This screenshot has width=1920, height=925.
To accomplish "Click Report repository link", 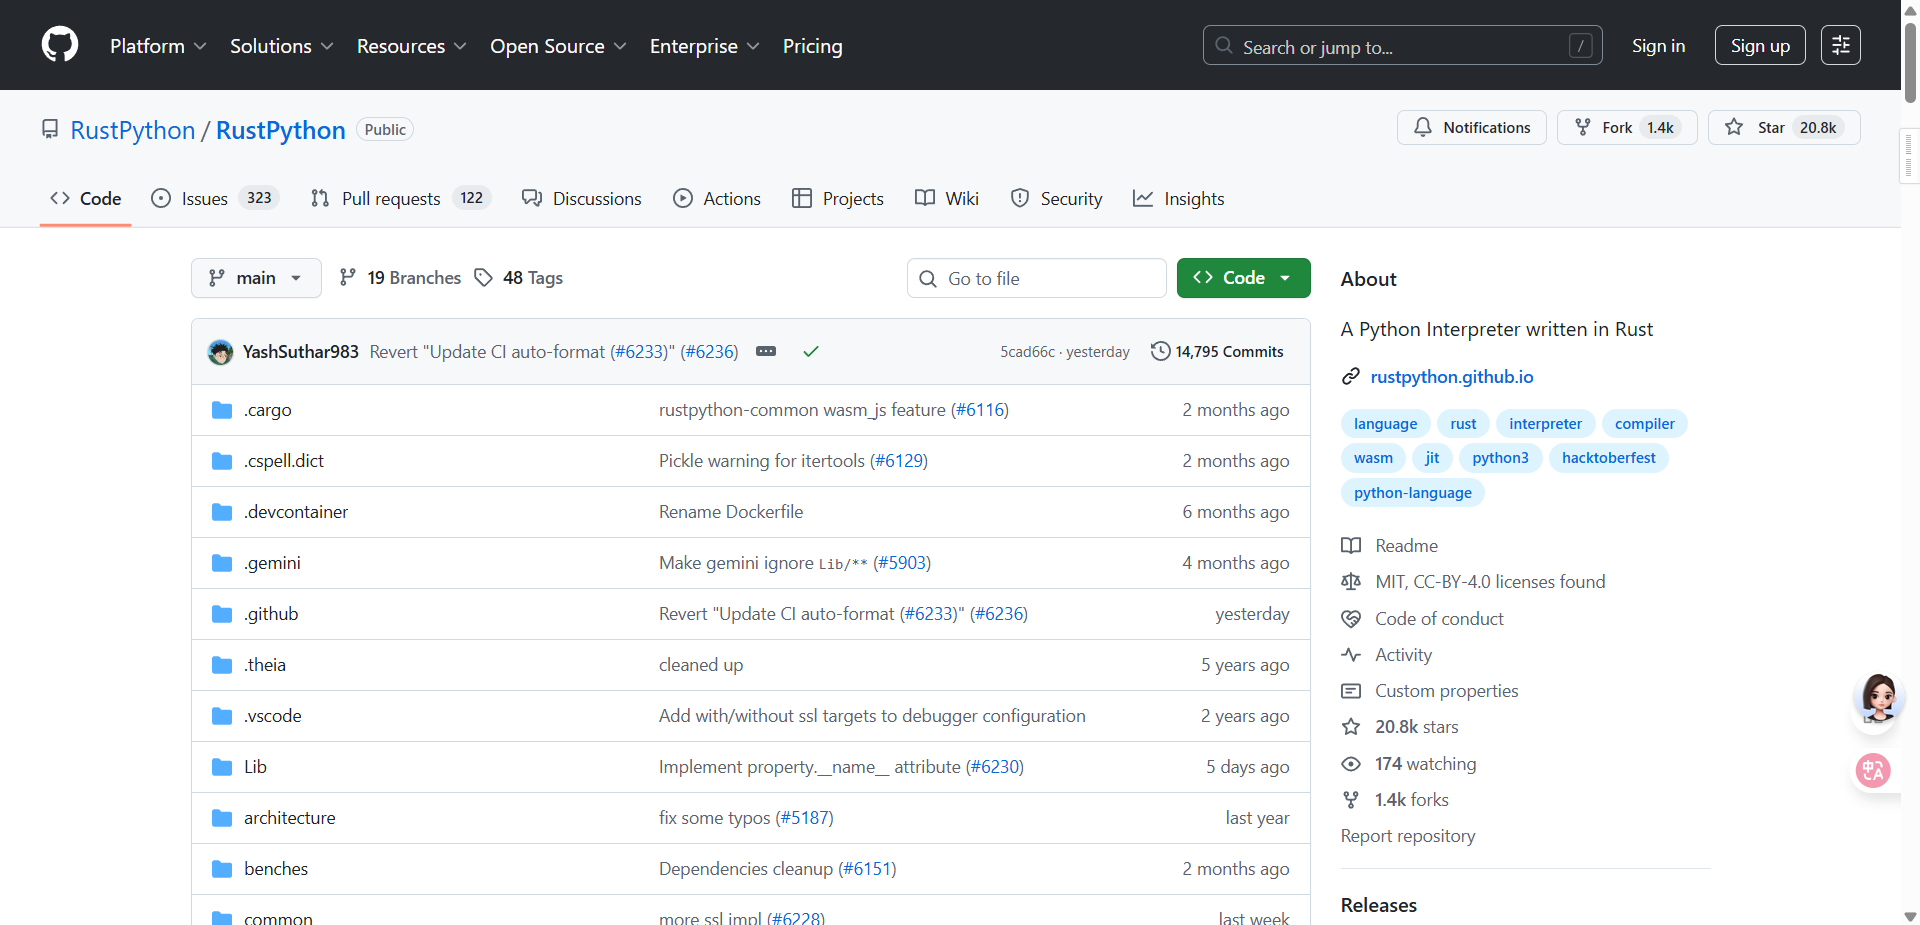I will click(1407, 836).
